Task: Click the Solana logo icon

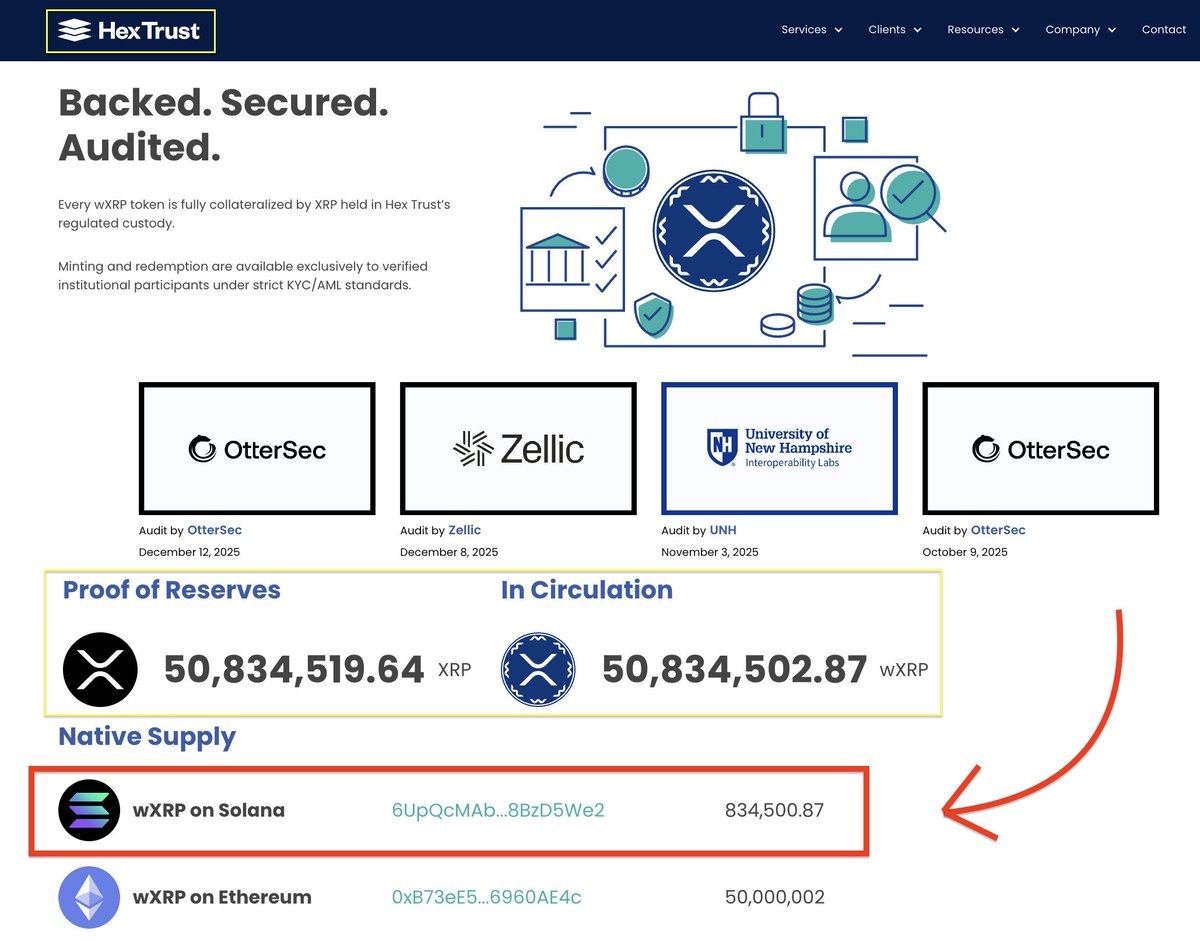Action: click(89, 810)
